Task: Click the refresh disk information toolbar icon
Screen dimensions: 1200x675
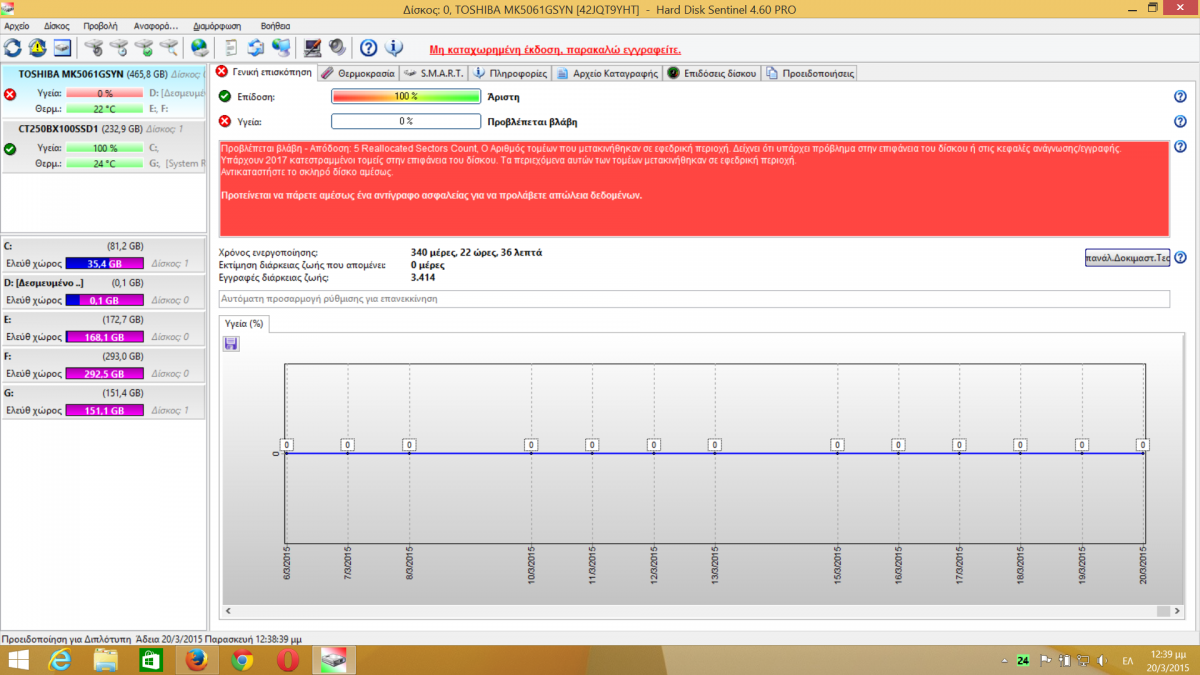Action: (13, 47)
